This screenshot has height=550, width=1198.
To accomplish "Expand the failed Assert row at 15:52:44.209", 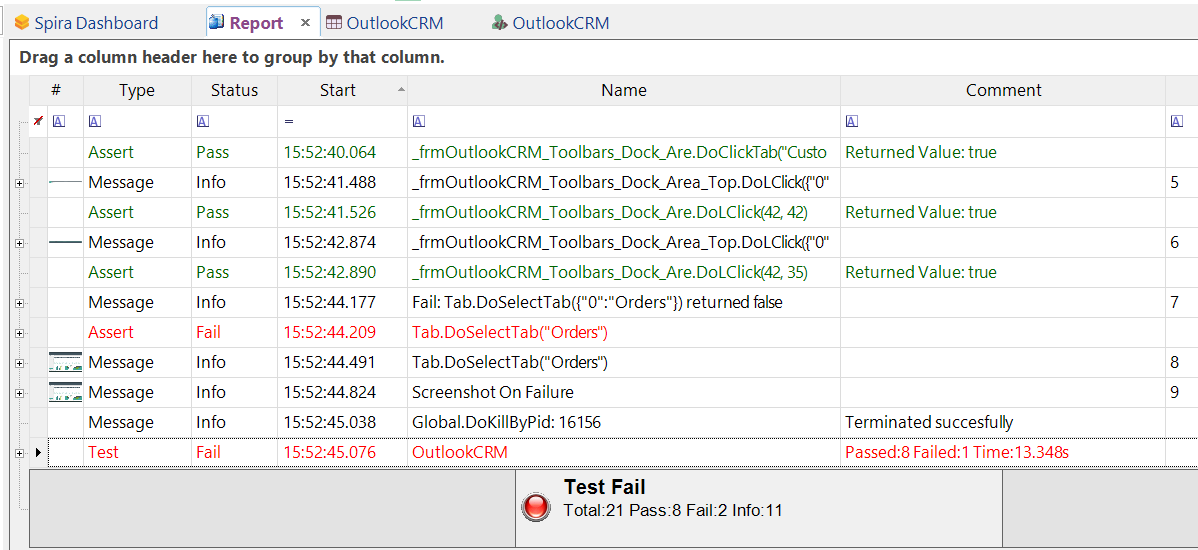I will 19,333.
